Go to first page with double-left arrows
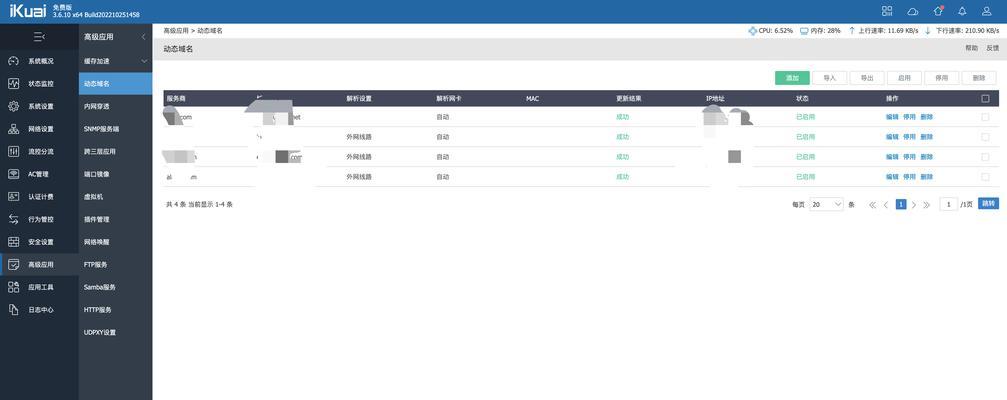Screen dimensions: 1007x400 872,205
